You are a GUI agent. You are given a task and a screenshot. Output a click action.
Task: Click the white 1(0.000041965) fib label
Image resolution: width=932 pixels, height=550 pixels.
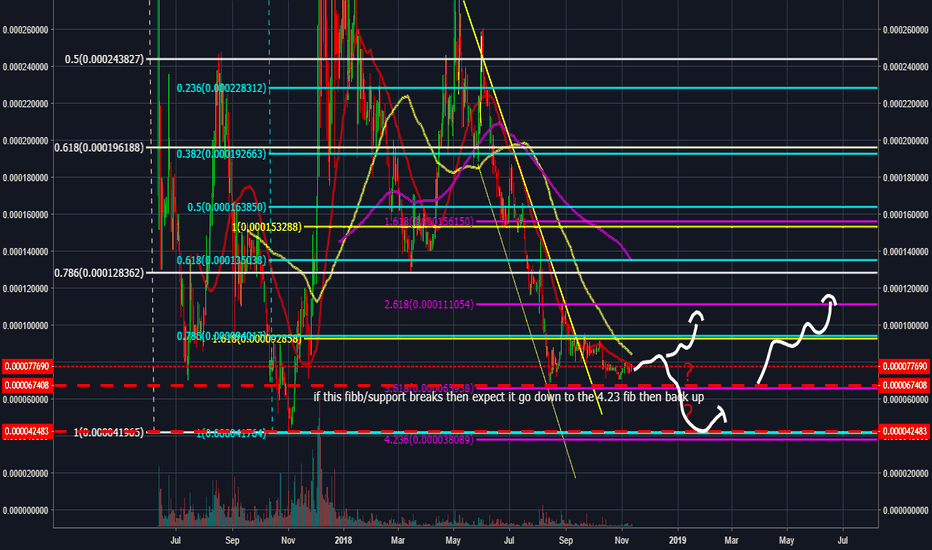click(109, 432)
